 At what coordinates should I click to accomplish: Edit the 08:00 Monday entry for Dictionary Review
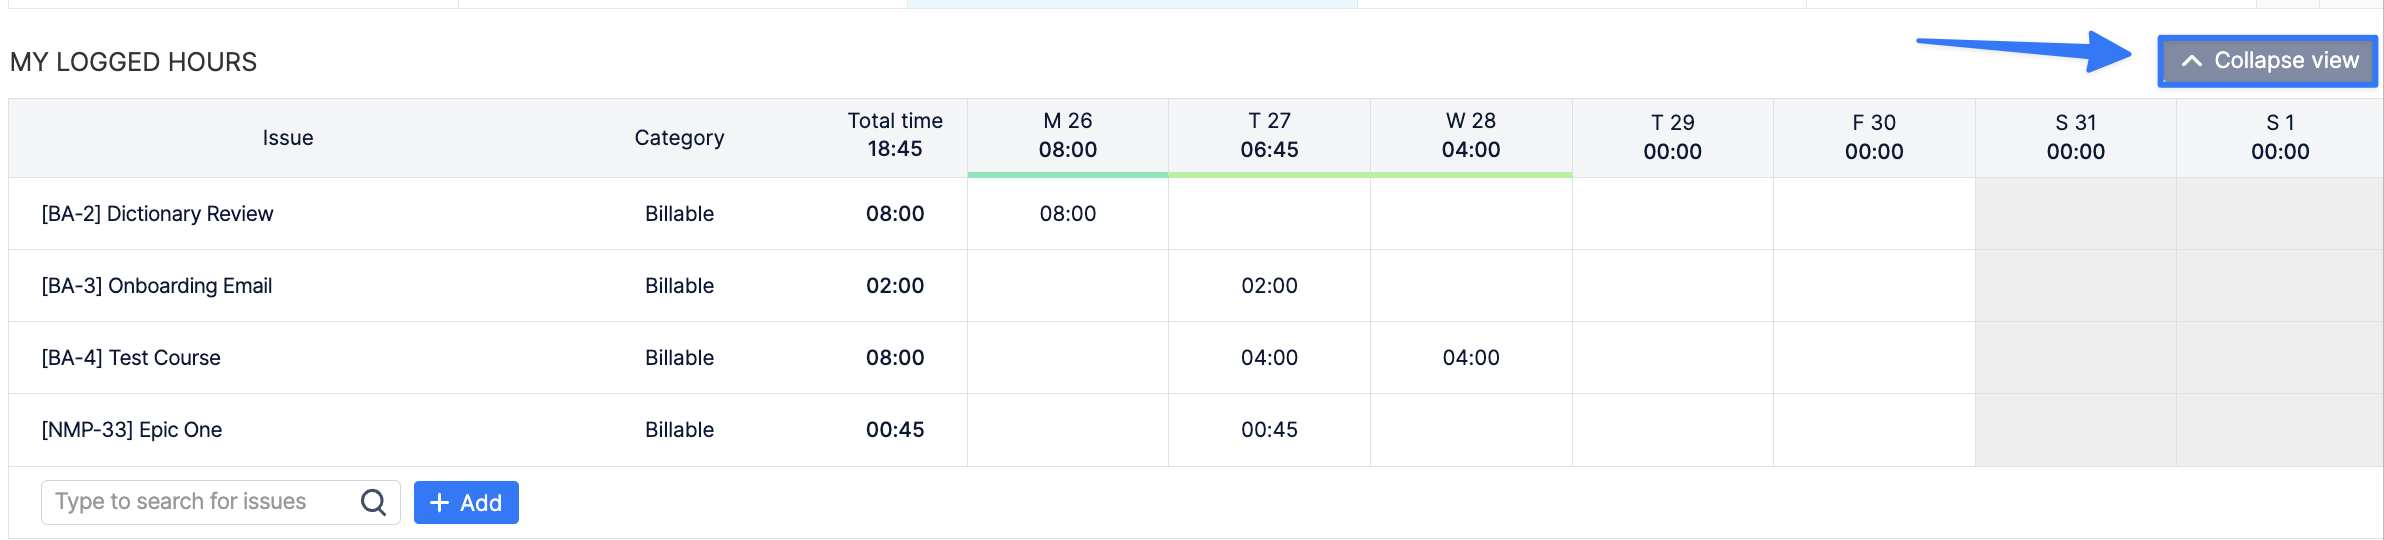pos(1067,214)
